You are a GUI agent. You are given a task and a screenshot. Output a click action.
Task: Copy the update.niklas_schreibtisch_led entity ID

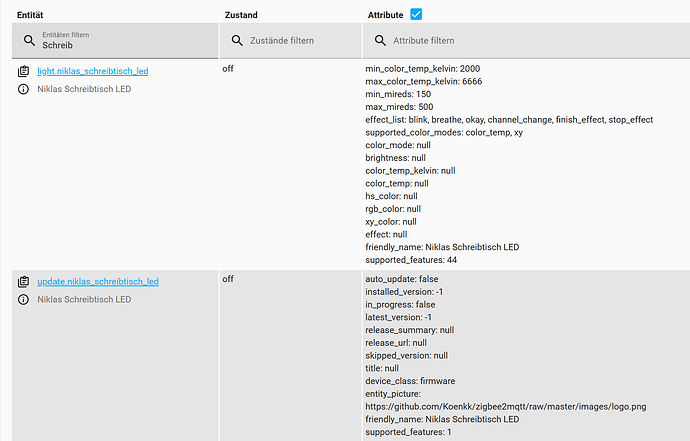[x=24, y=282]
